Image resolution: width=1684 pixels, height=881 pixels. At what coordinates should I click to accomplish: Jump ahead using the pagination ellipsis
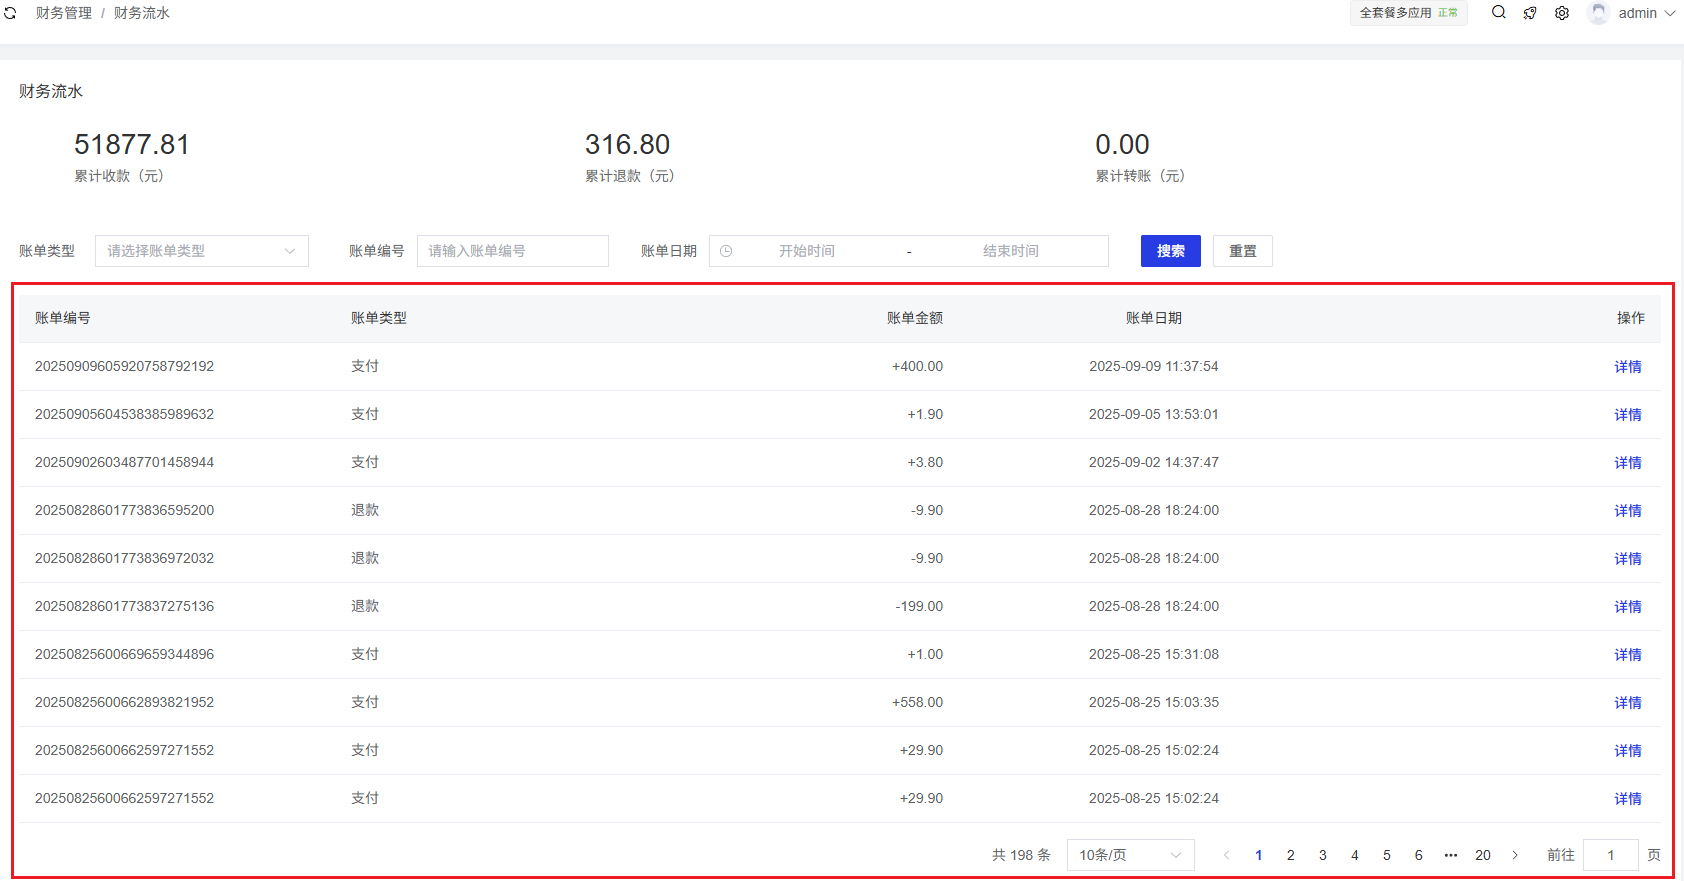[x=1451, y=855]
